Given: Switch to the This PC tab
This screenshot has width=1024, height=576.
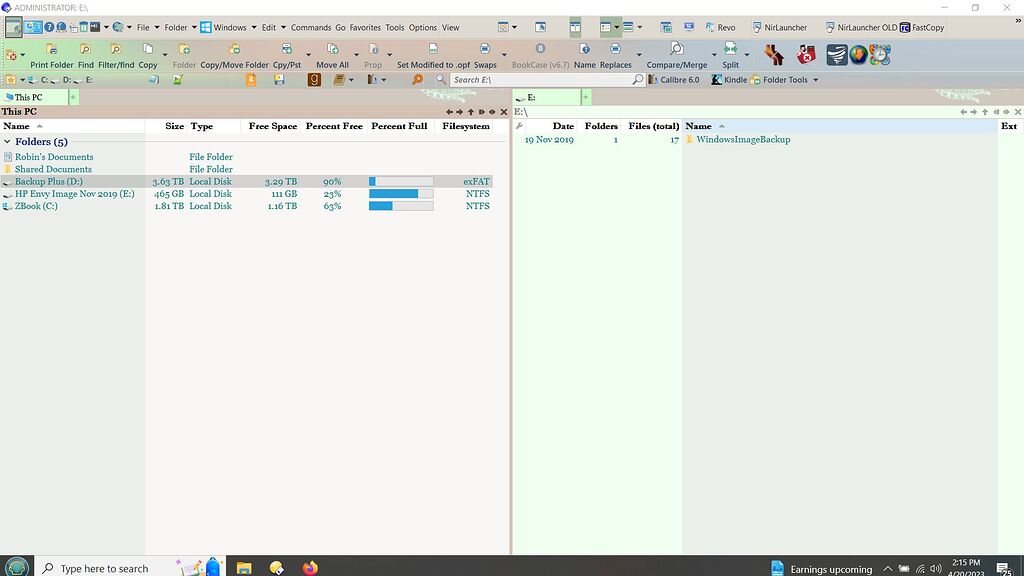Looking at the screenshot, I should click(x=27, y=96).
